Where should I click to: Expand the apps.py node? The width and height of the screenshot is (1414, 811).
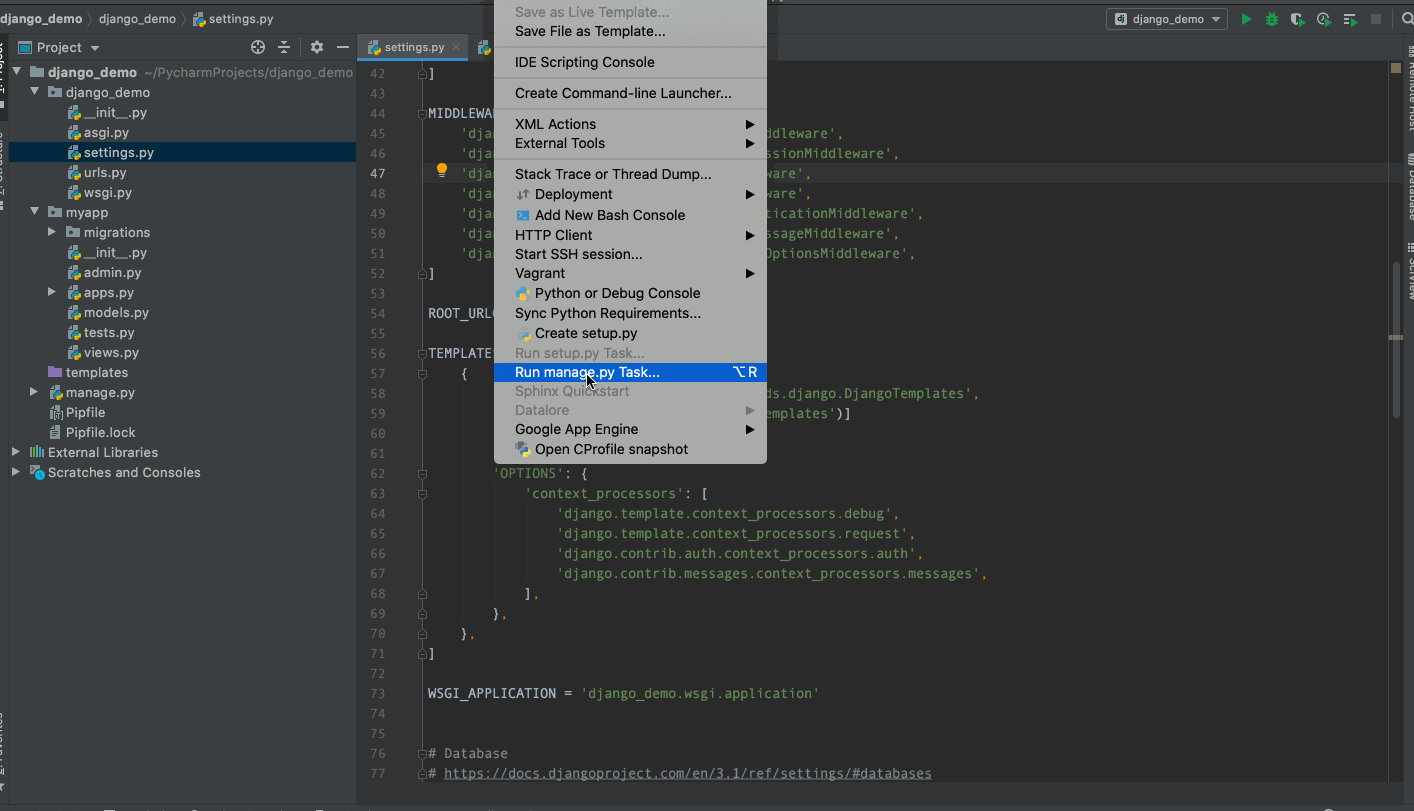point(52,292)
